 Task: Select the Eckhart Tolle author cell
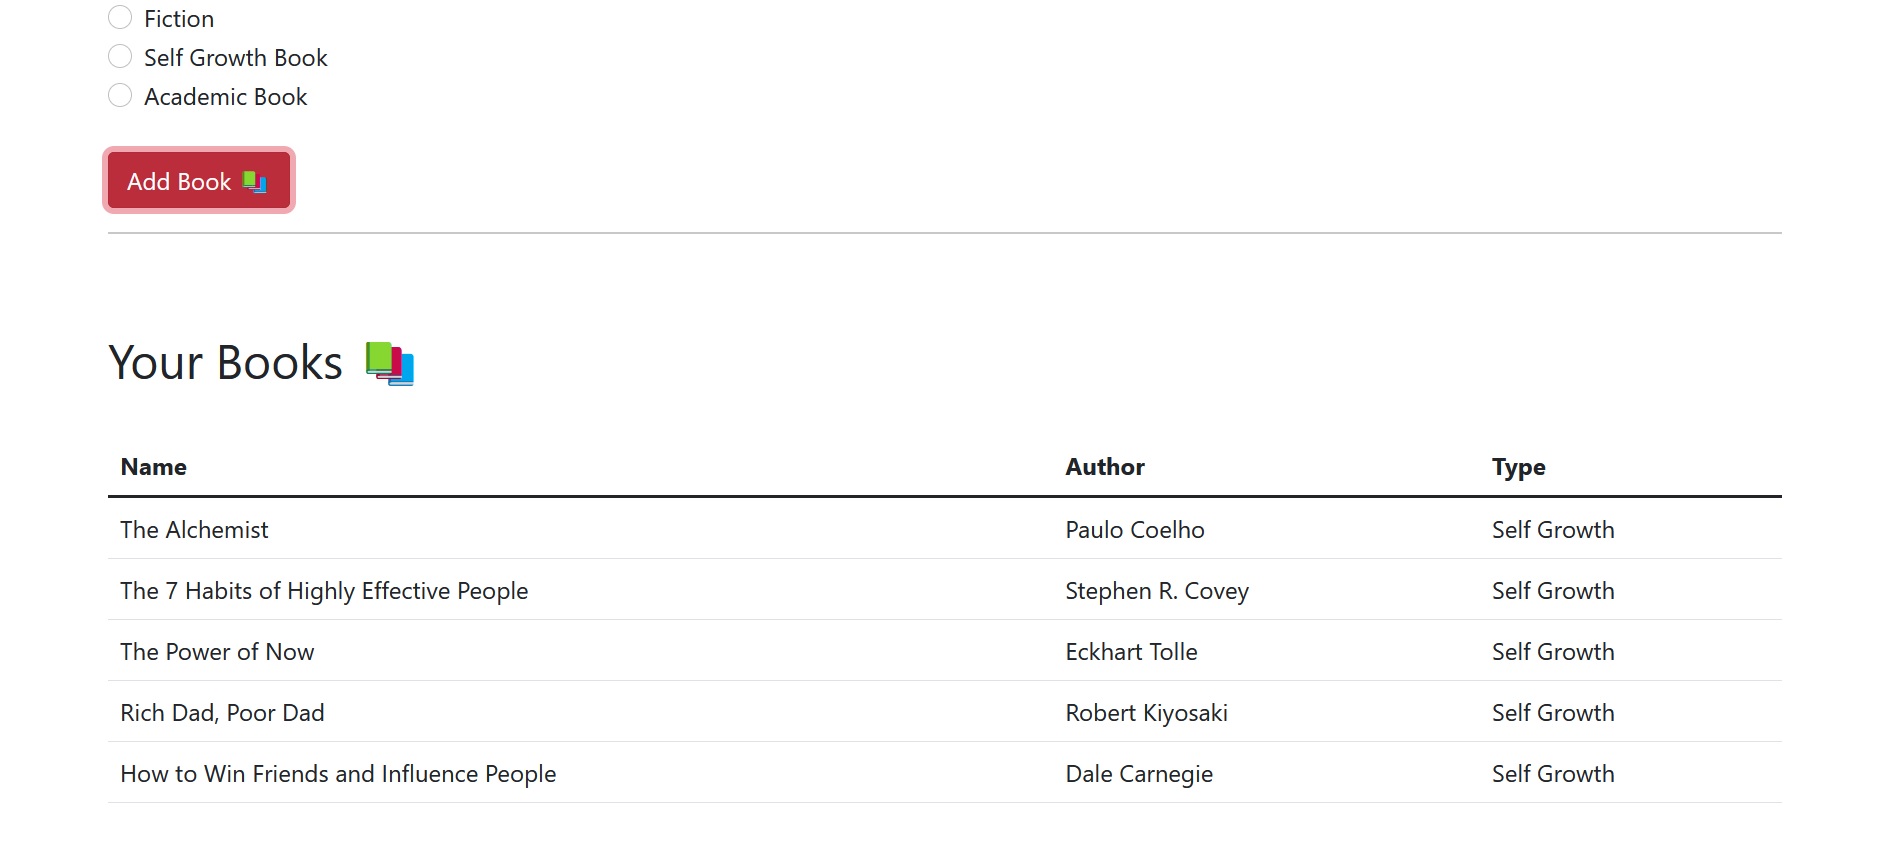click(1131, 652)
